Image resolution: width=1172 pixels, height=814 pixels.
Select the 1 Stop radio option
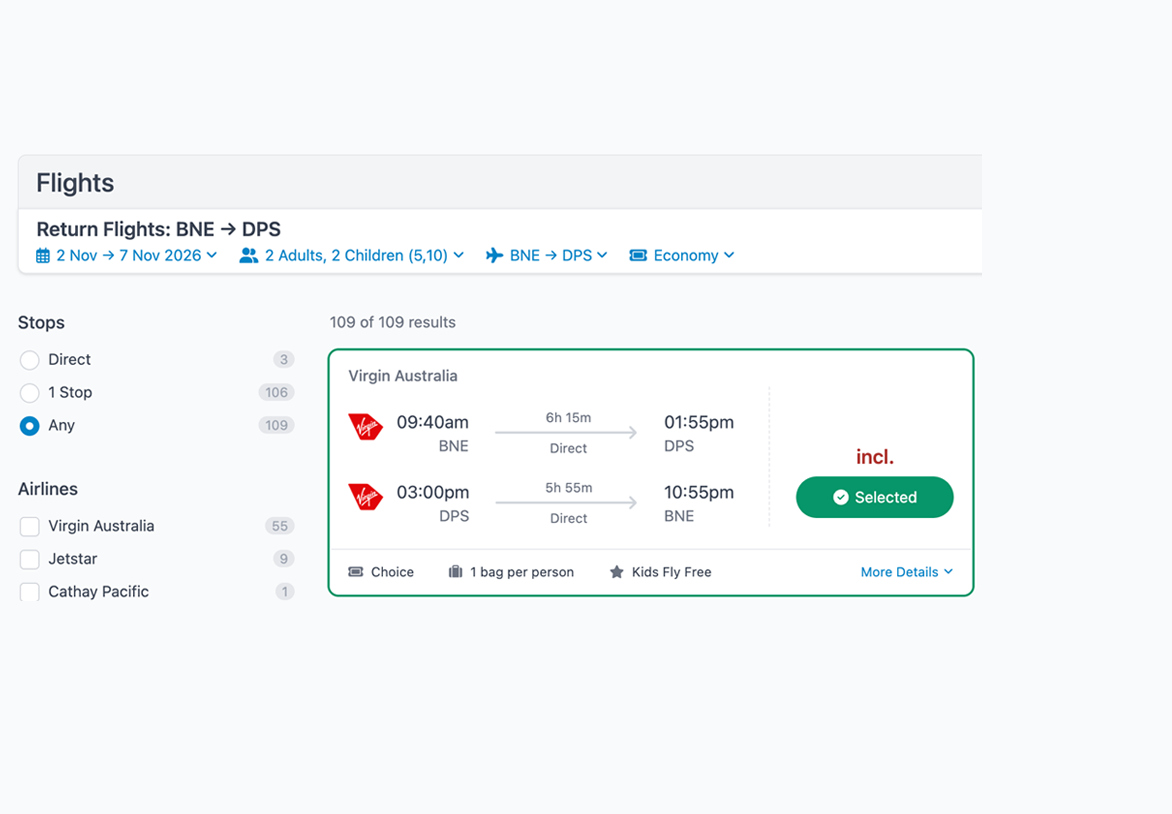click(x=30, y=393)
